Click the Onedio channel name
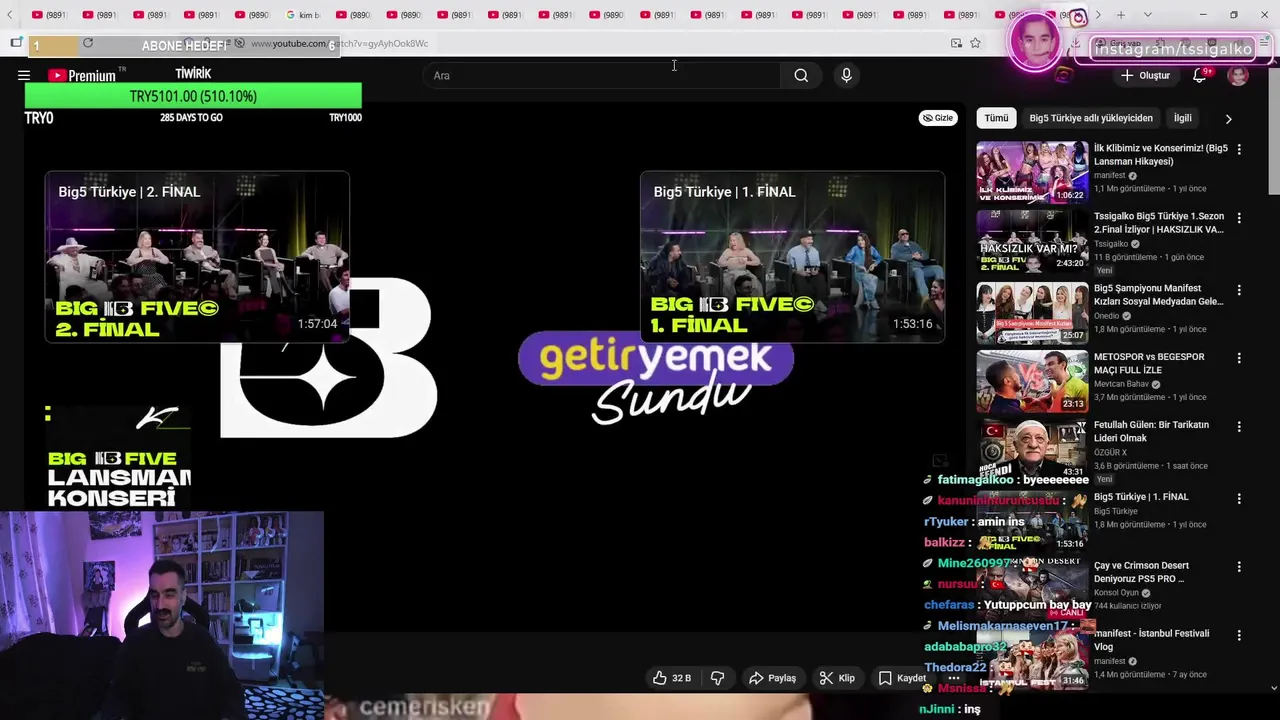The width and height of the screenshot is (1280, 720). (1107, 316)
